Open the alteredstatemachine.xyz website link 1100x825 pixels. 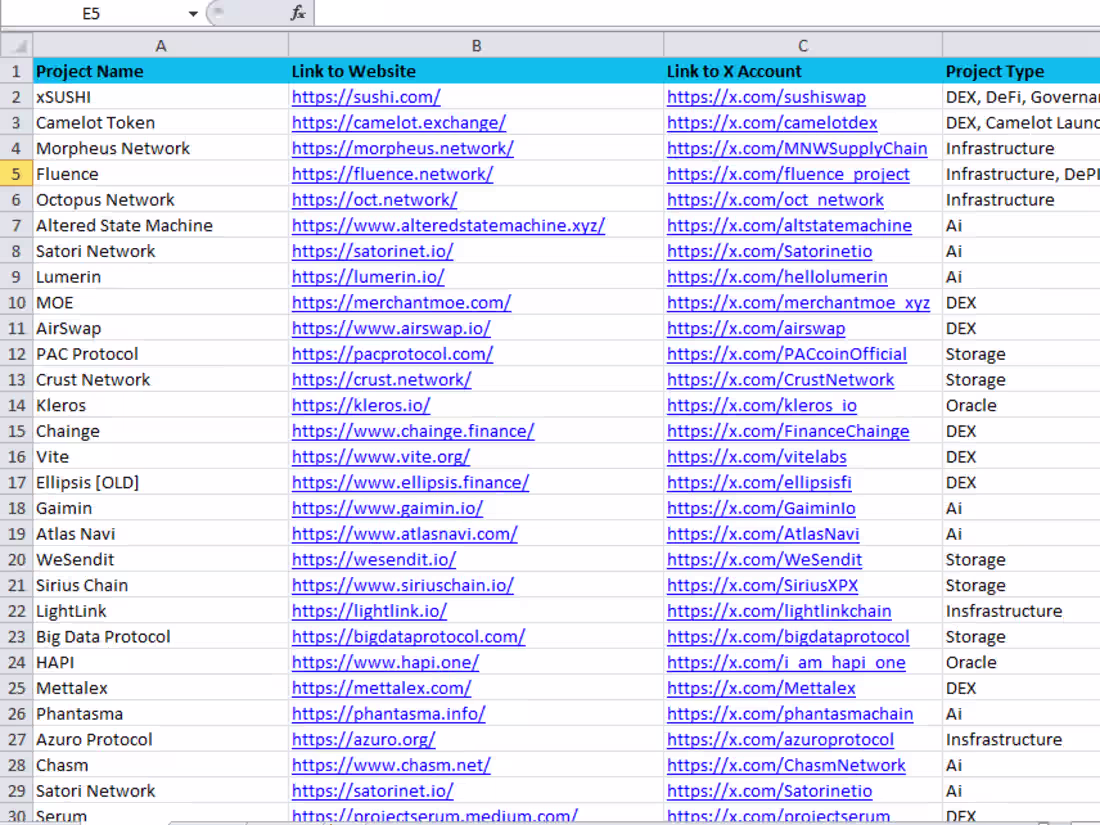pyautogui.click(x=448, y=226)
